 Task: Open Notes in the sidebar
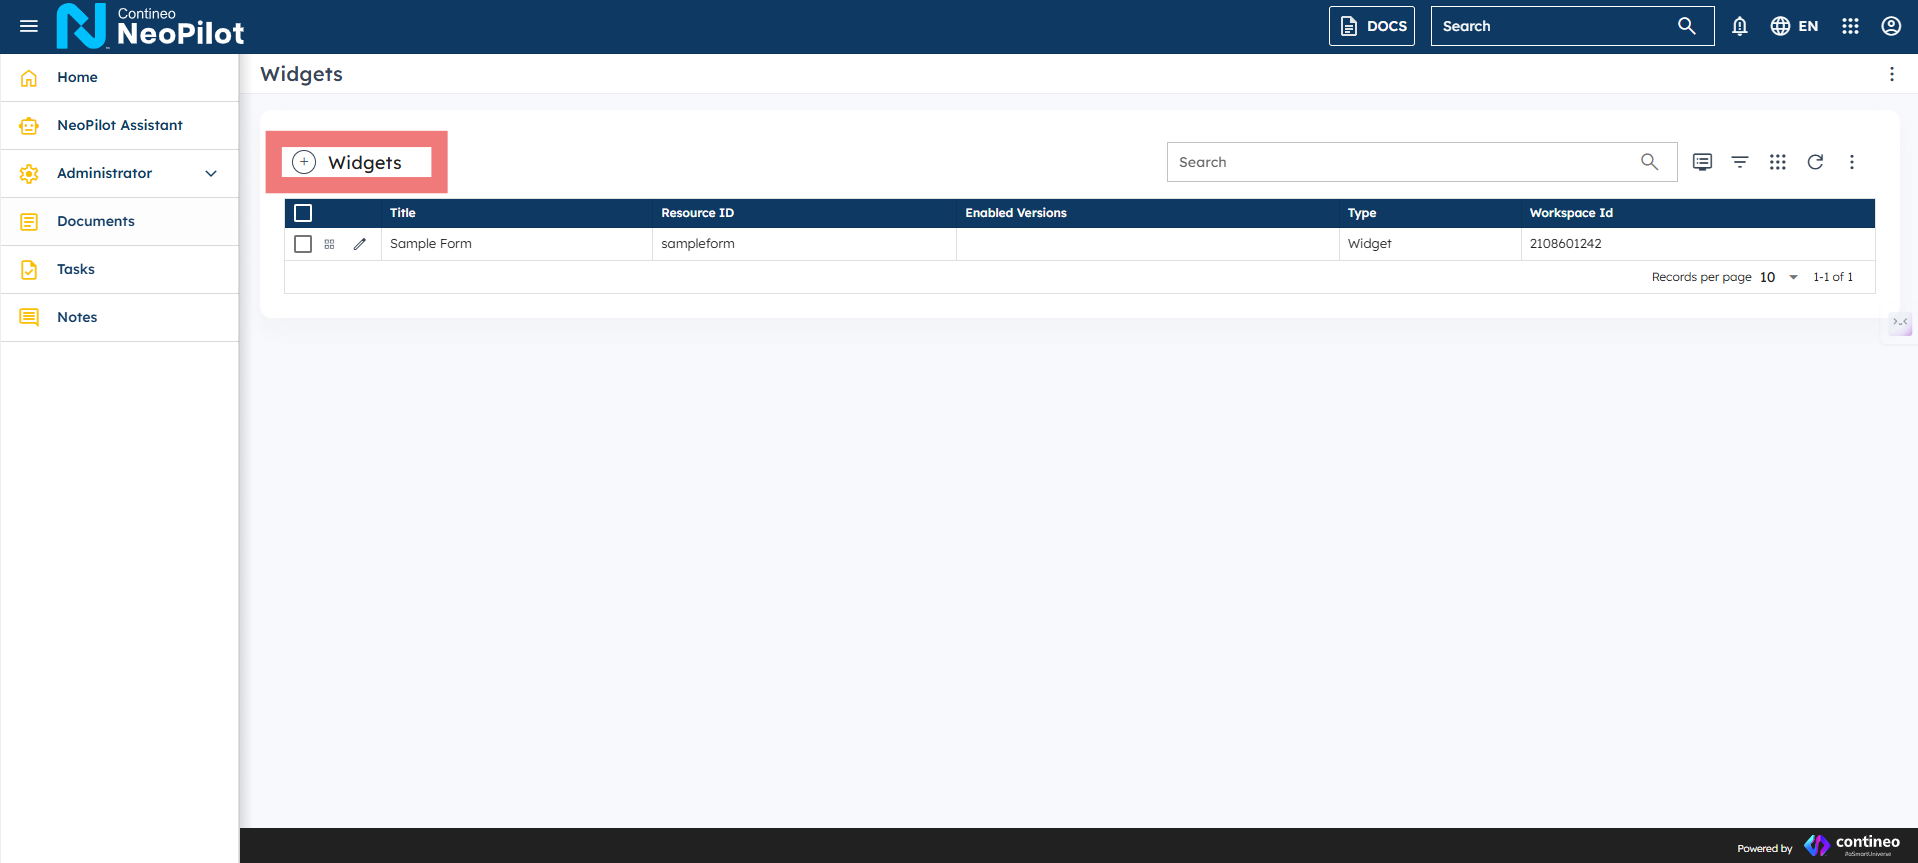point(120,317)
